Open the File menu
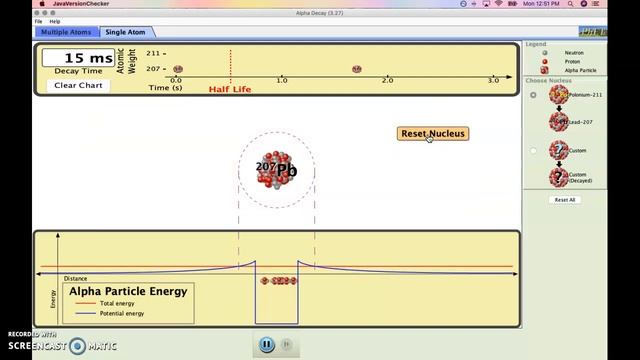This screenshot has width=640, height=360. 38,22
